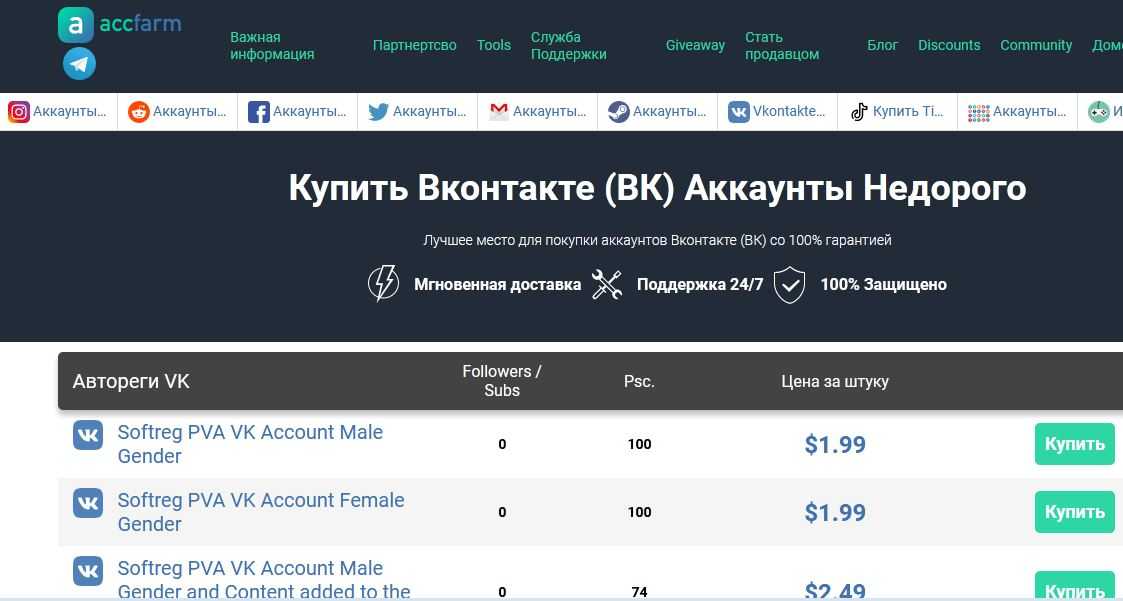Buy the Softreg Female Gender account
Screen dimensions: 1123x601
click(1075, 512)
